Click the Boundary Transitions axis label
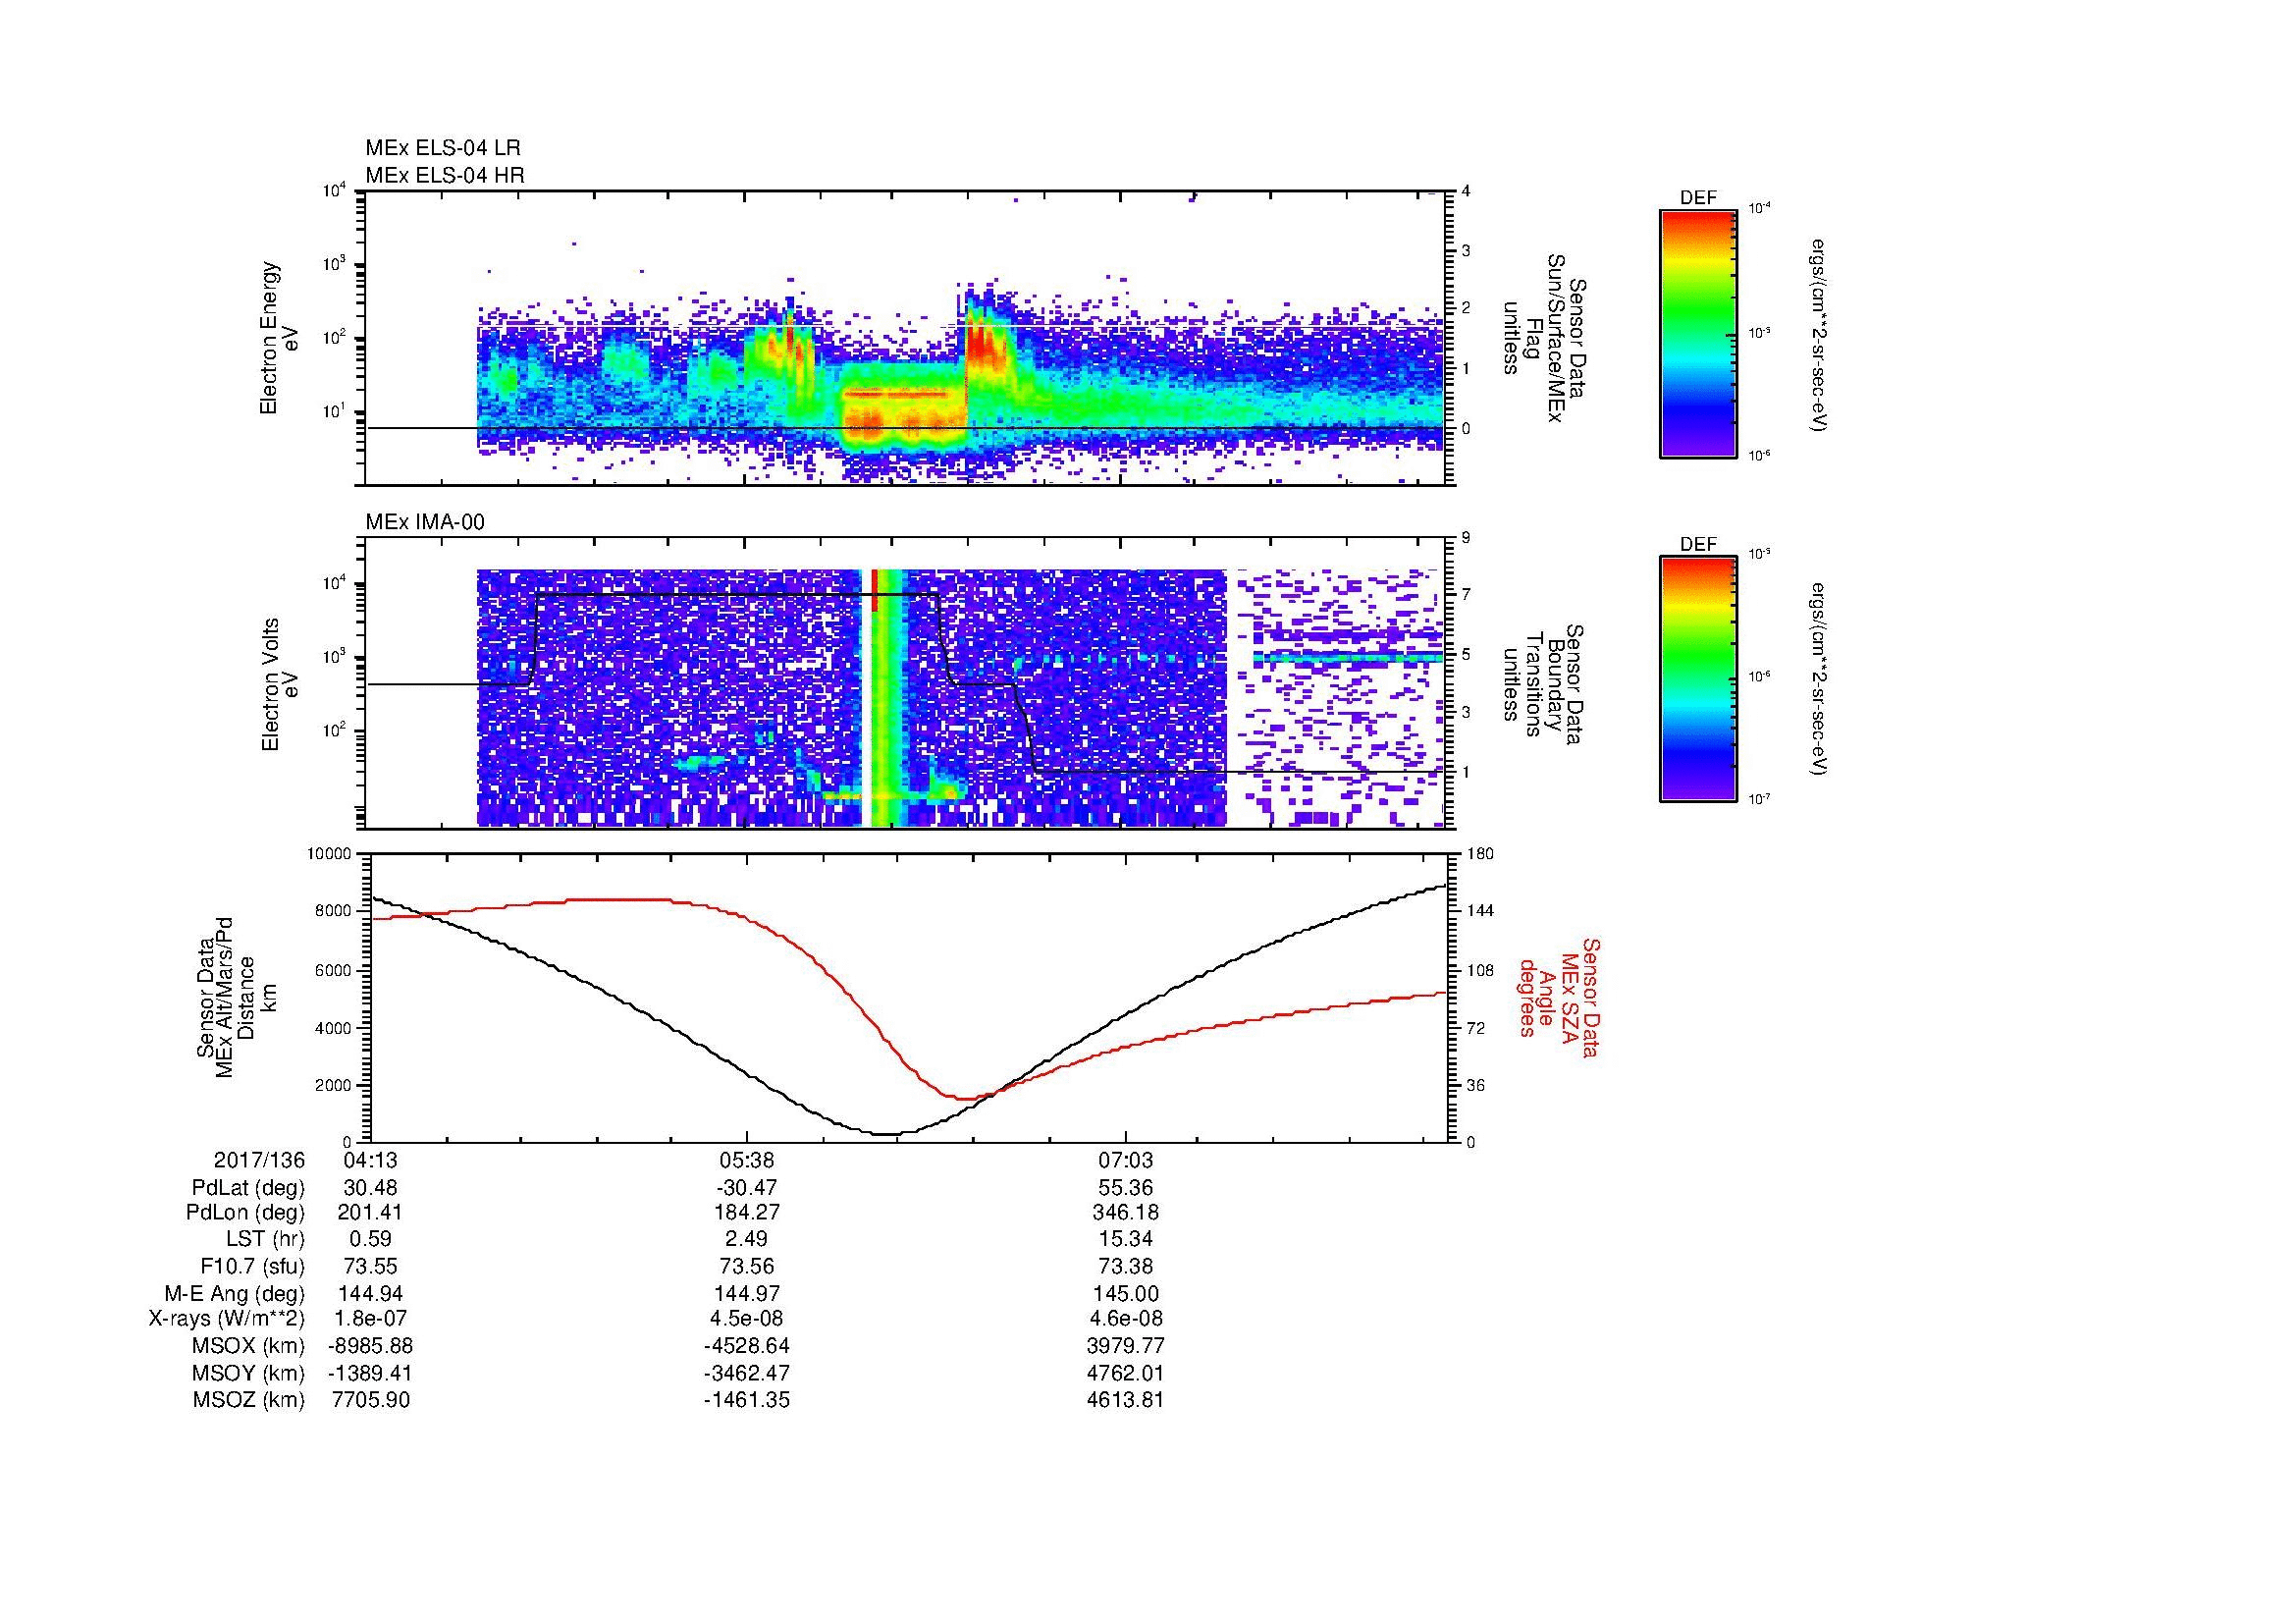2296x1623 pixels. pos(1545,684)
